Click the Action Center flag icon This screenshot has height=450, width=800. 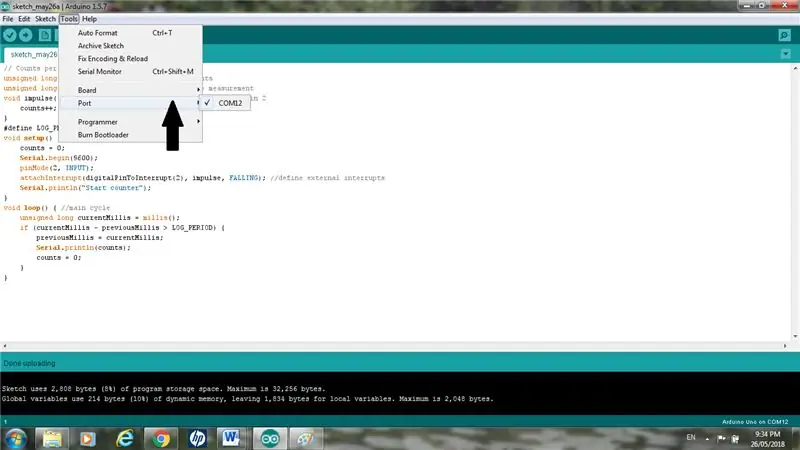tap(721, 438)
